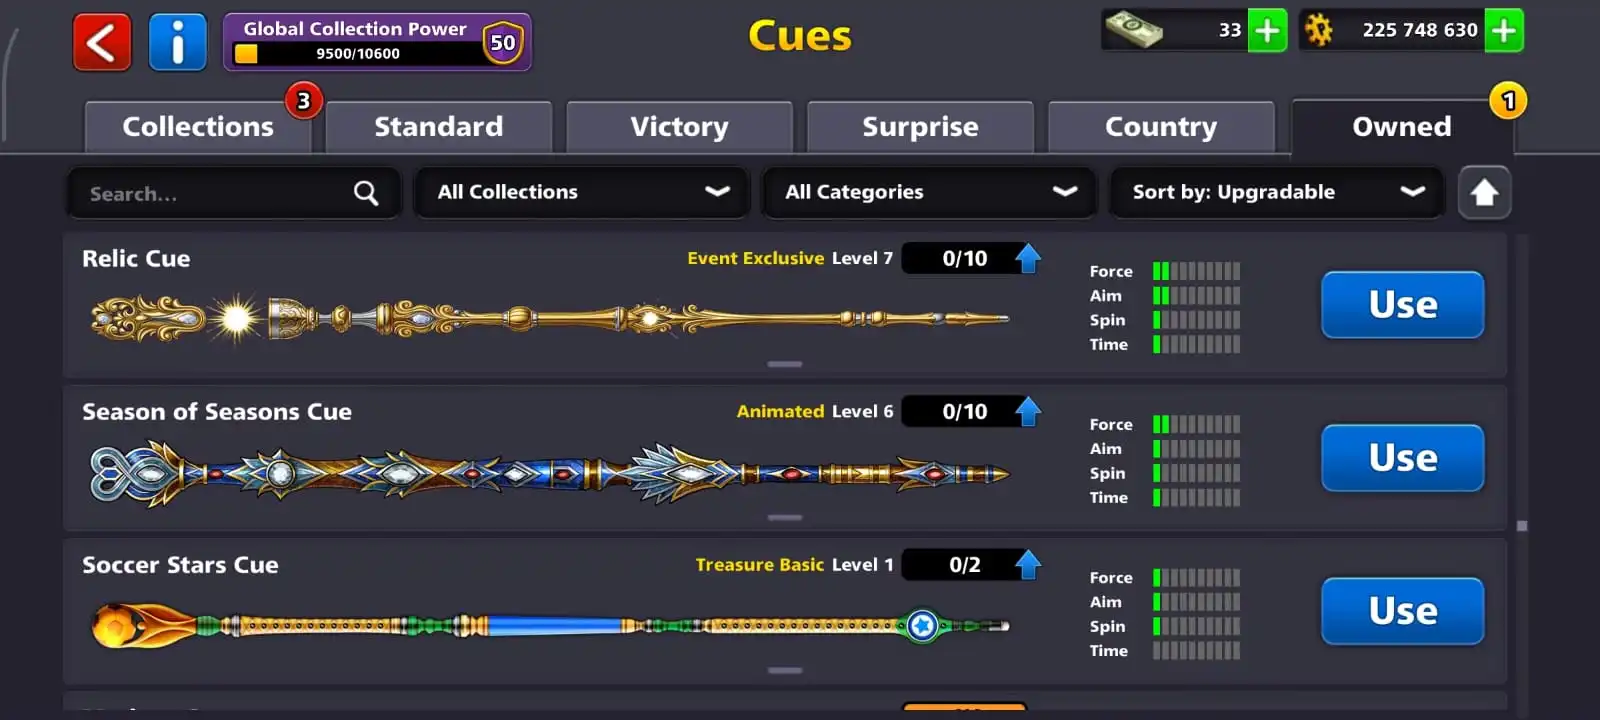Upgrade Season of Seasons Cue arrow
The width and height of the screenshot is (1600, 720).
pos(1028,411)
